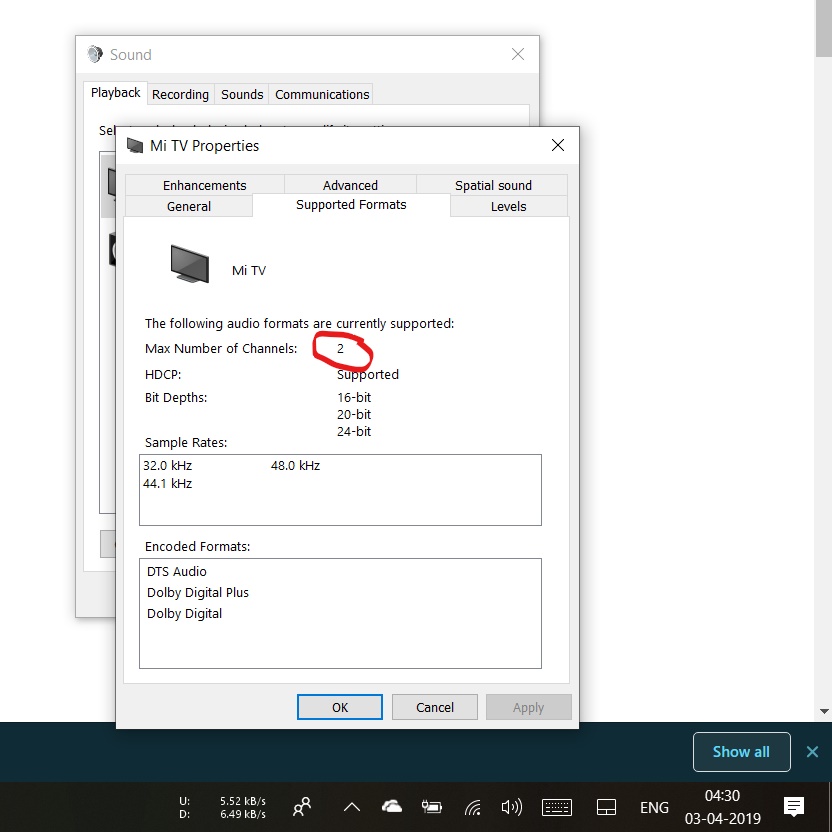Click the Show all button
This screenshot has height=832, width=832.
(741, 752)
